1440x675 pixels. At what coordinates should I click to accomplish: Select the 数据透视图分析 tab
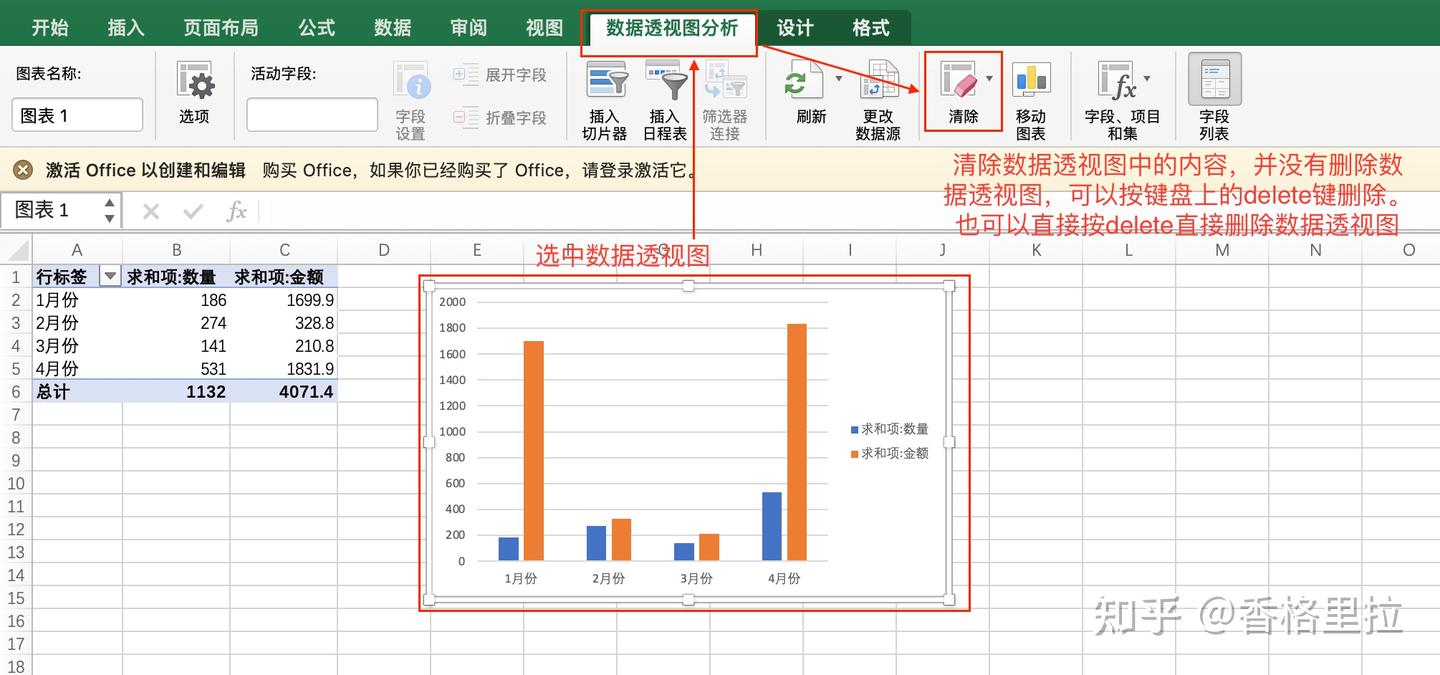(x=671, y=28)
